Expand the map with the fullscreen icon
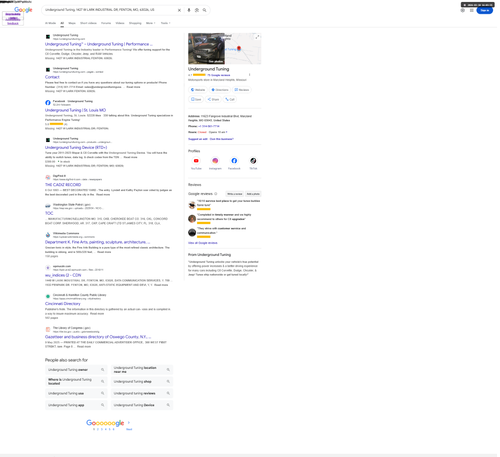 (257, 37)
